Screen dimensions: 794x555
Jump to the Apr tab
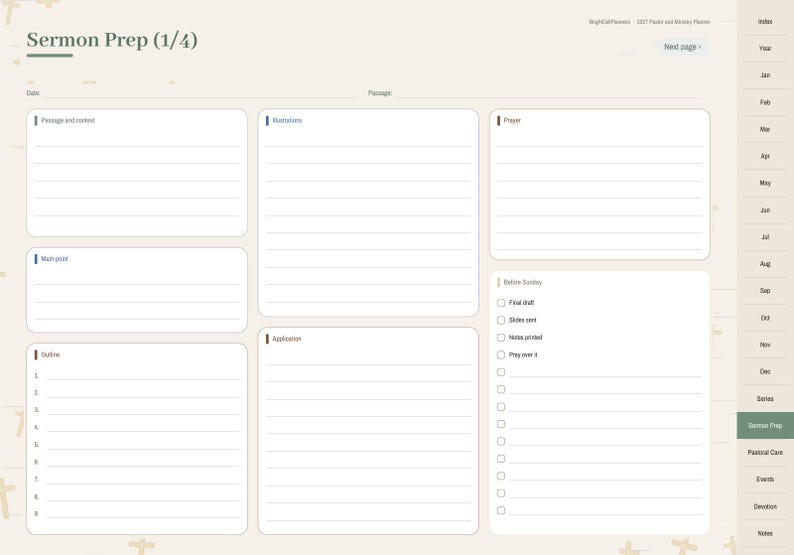pyautogui.click(x=765, y=156)
